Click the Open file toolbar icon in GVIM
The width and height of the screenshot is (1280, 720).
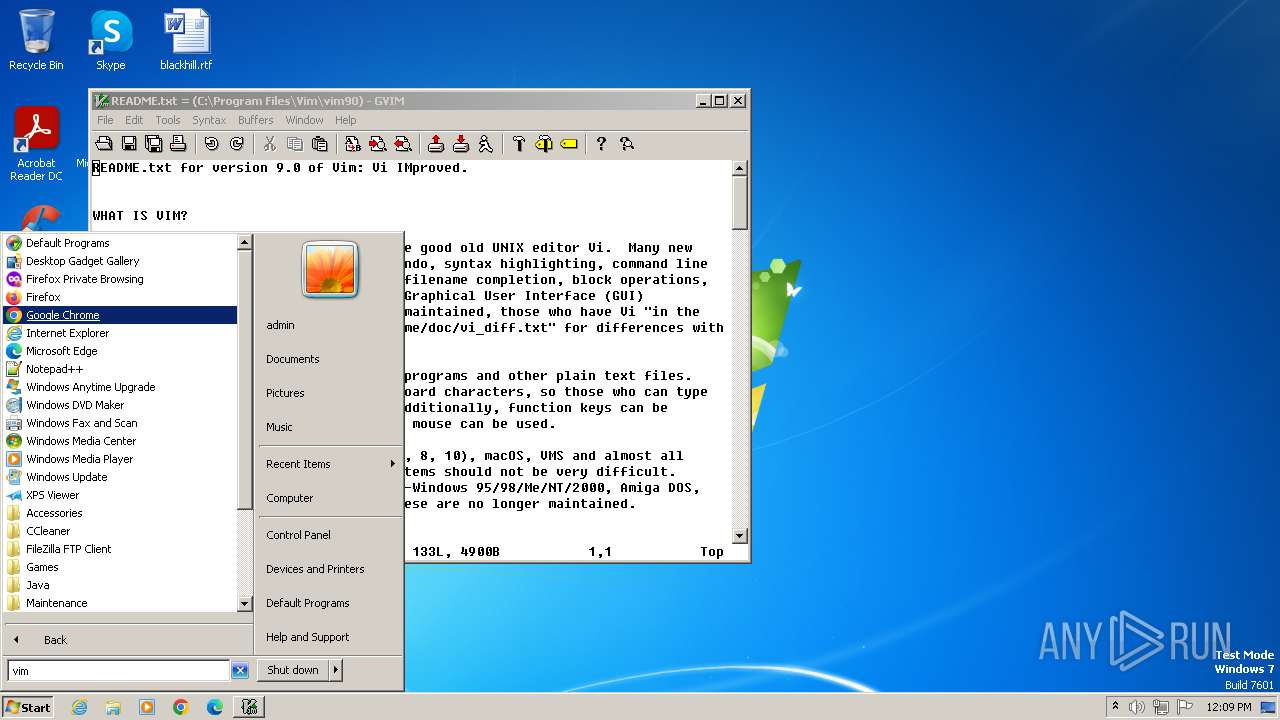pos(104,144)
